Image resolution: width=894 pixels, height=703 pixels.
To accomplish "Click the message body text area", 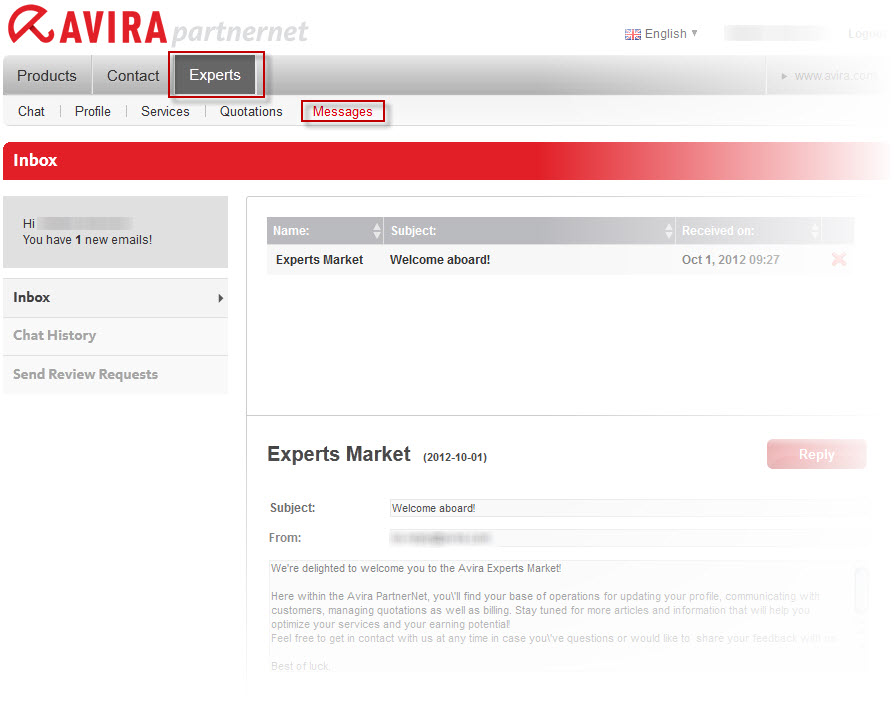I will pos(562,617).
